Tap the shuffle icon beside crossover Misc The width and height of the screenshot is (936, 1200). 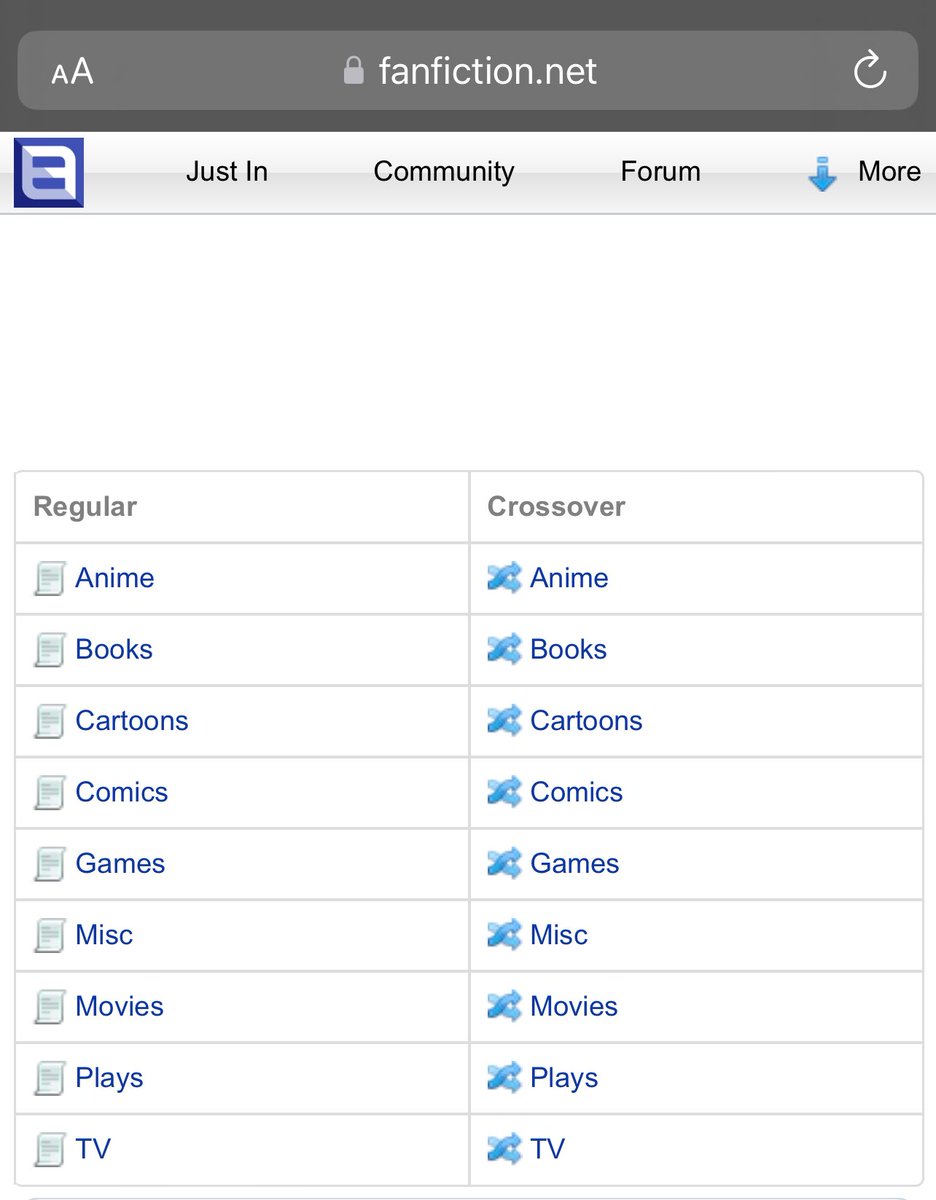click(x=504, y=936)
